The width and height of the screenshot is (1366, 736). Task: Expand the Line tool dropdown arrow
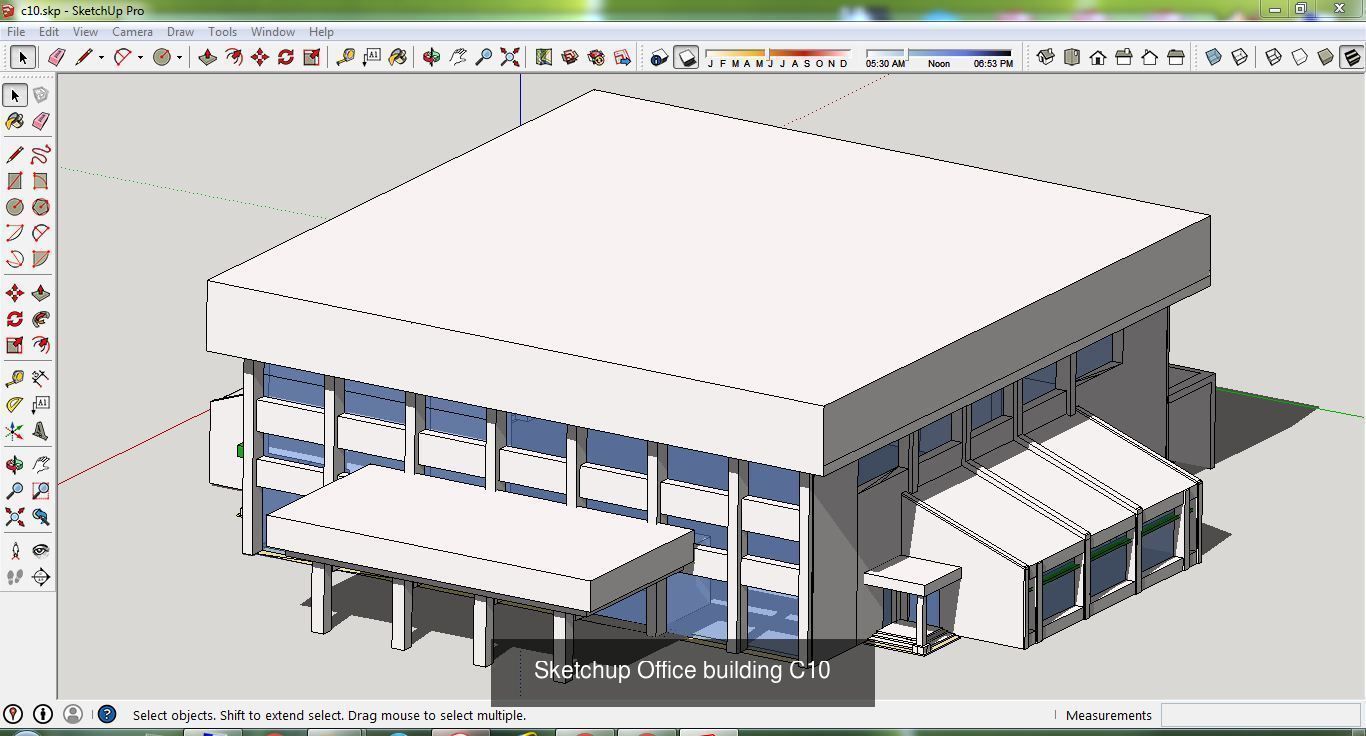click(x=101, y=58)
